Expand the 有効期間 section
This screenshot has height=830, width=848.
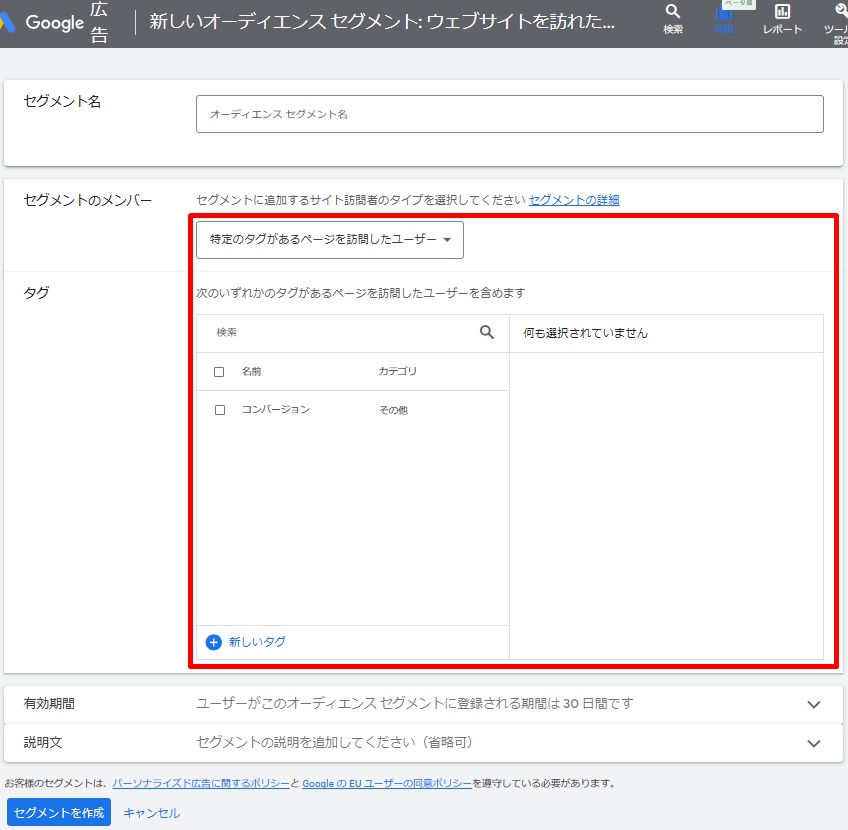coord(814,704)
